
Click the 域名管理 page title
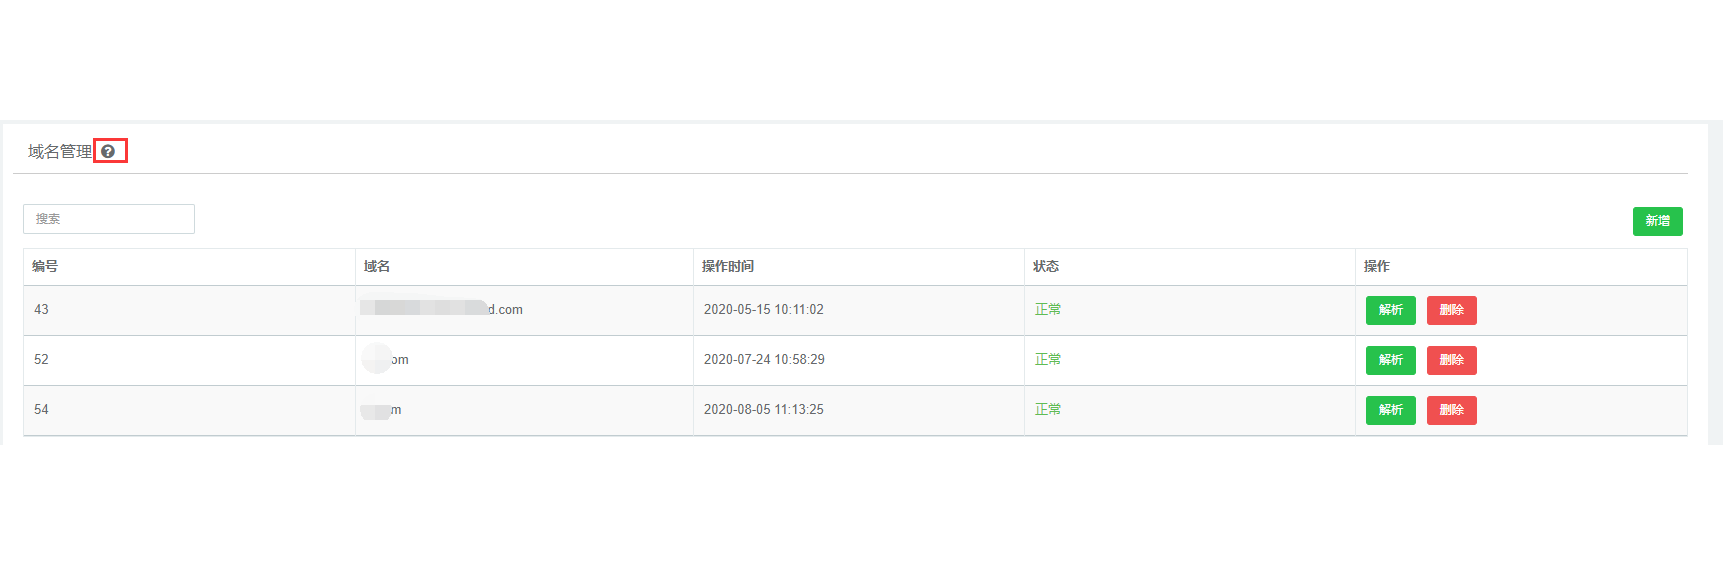tap(60, 151)
